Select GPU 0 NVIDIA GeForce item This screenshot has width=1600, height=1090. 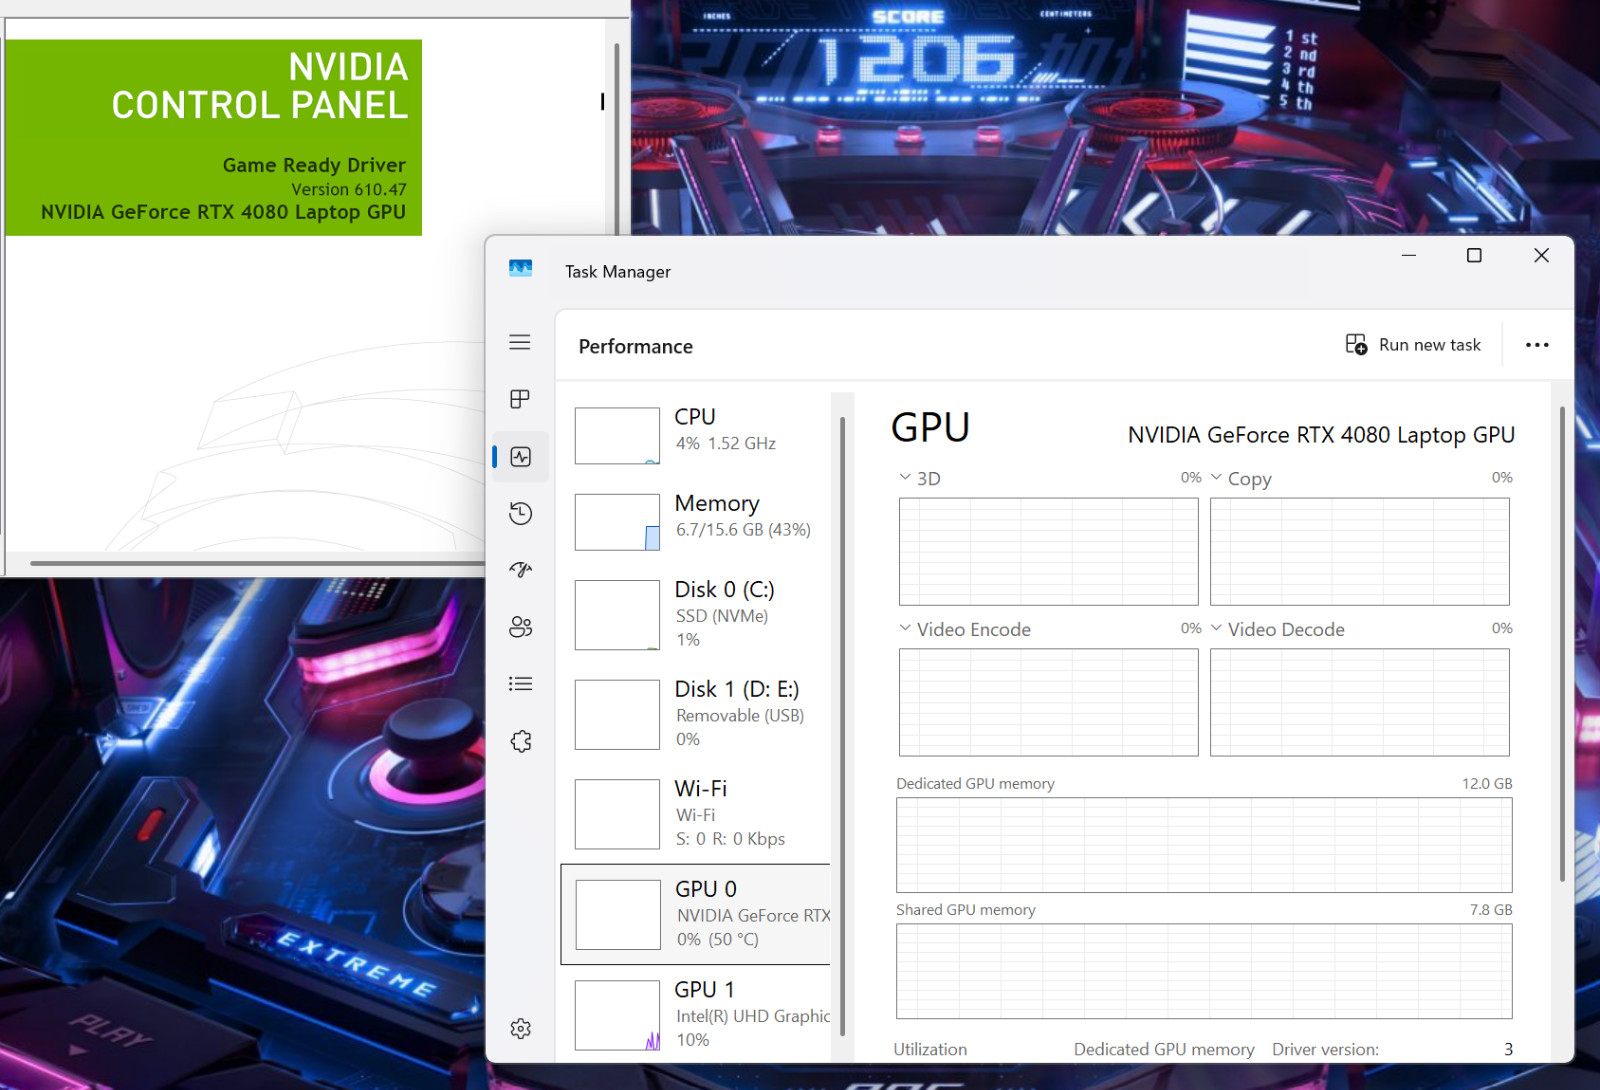[x=696, y=914]
